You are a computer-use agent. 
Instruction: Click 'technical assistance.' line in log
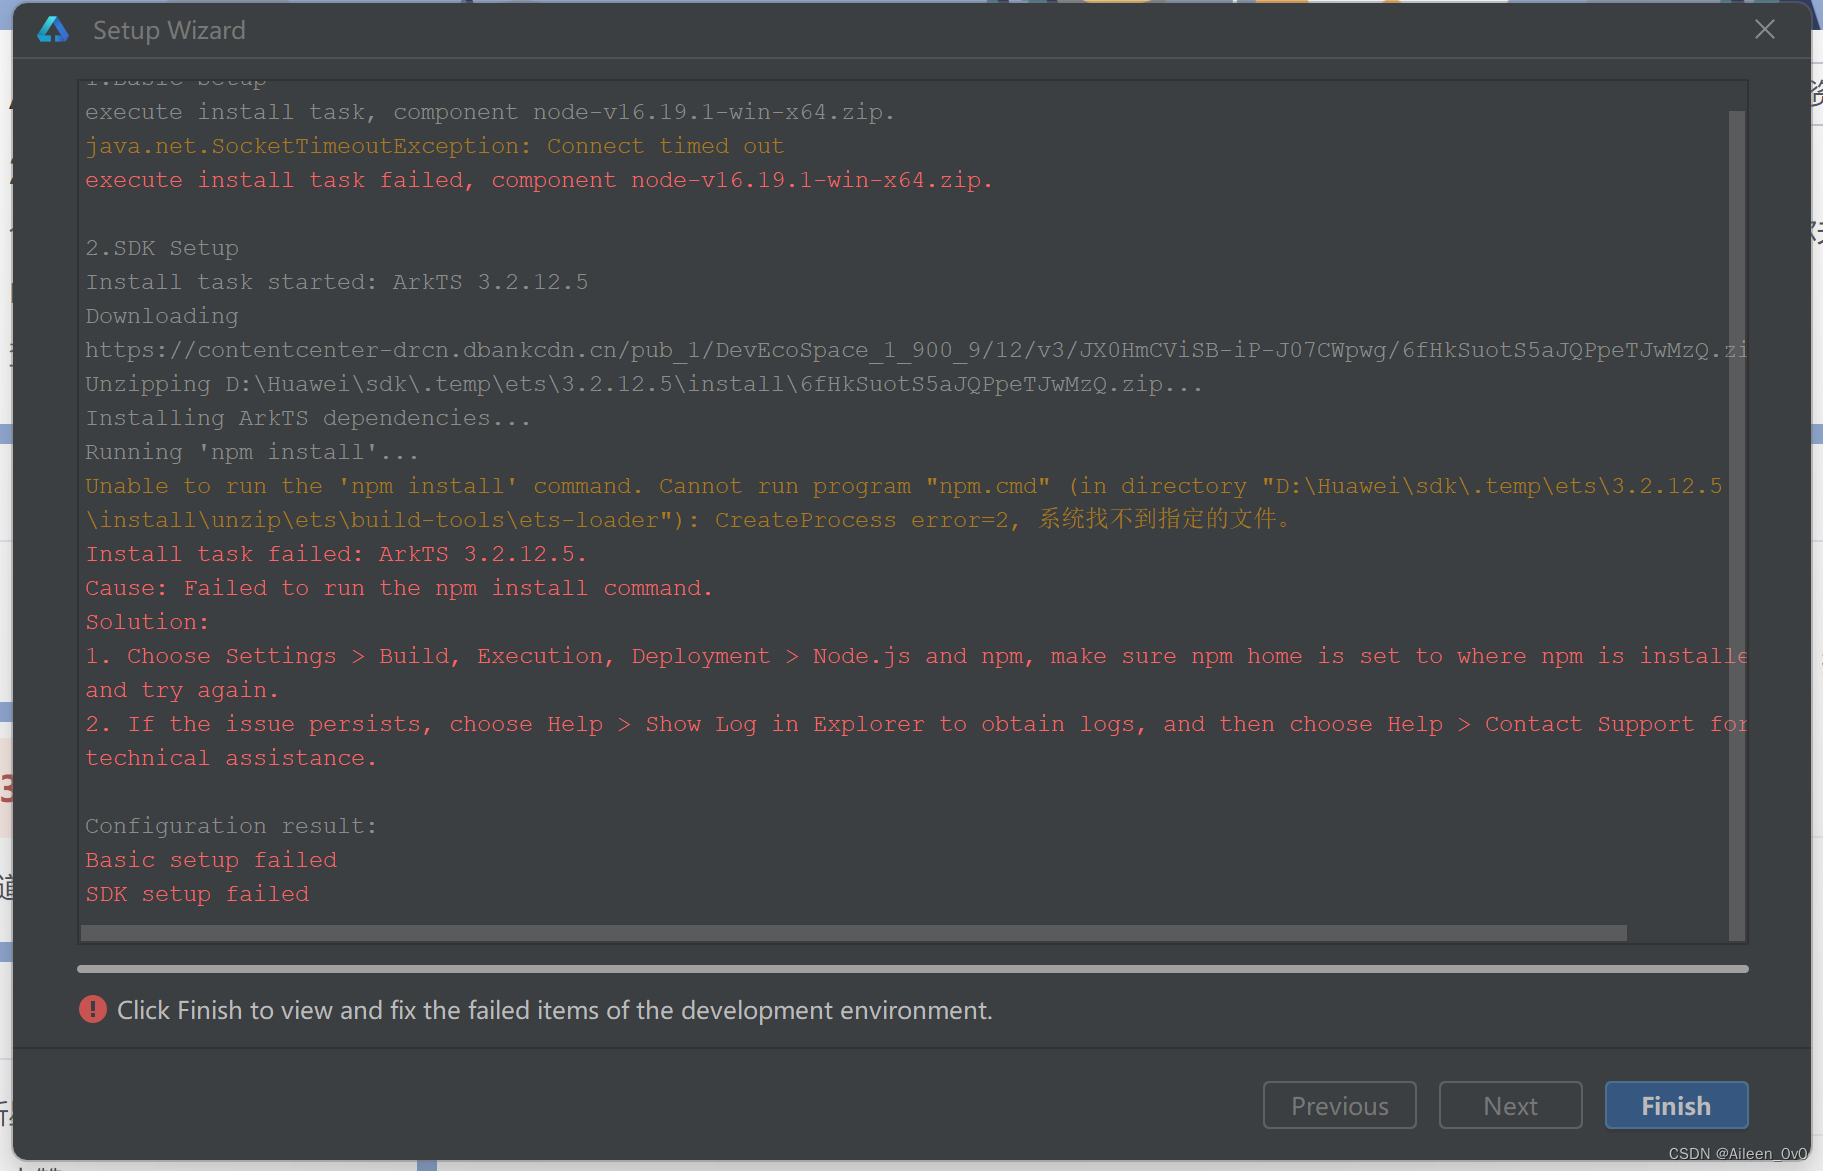pos(231,758)
